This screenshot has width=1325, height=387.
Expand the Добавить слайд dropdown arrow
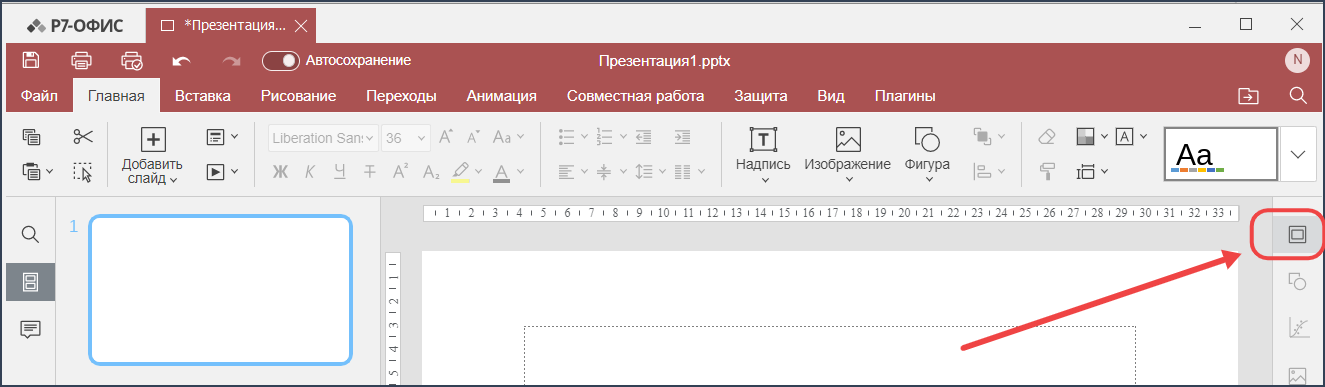pyautogui.click(x=173, y=181)
